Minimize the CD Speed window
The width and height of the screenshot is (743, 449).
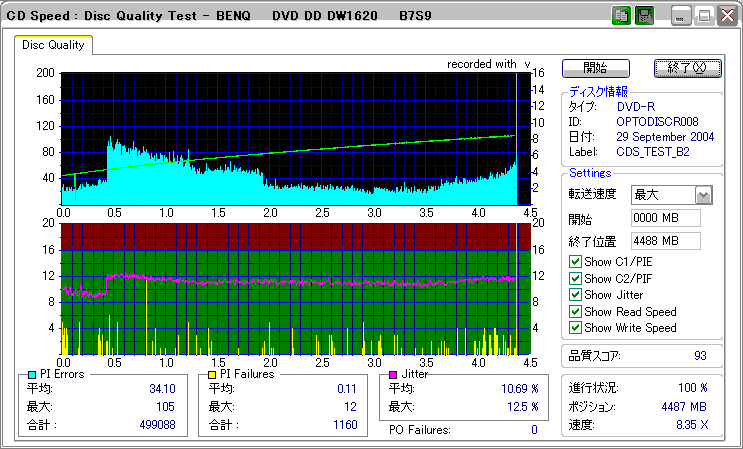(681, 16)
